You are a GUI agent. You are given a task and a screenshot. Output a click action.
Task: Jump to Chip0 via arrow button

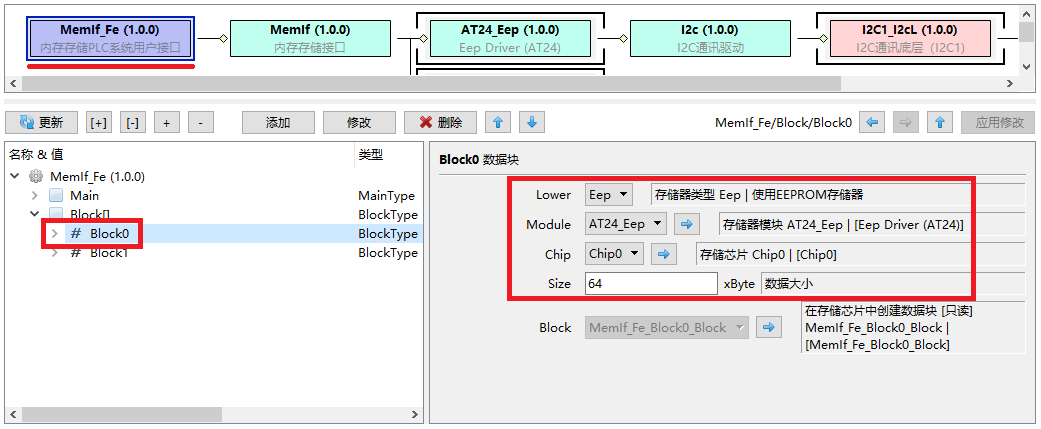(664, 254)
